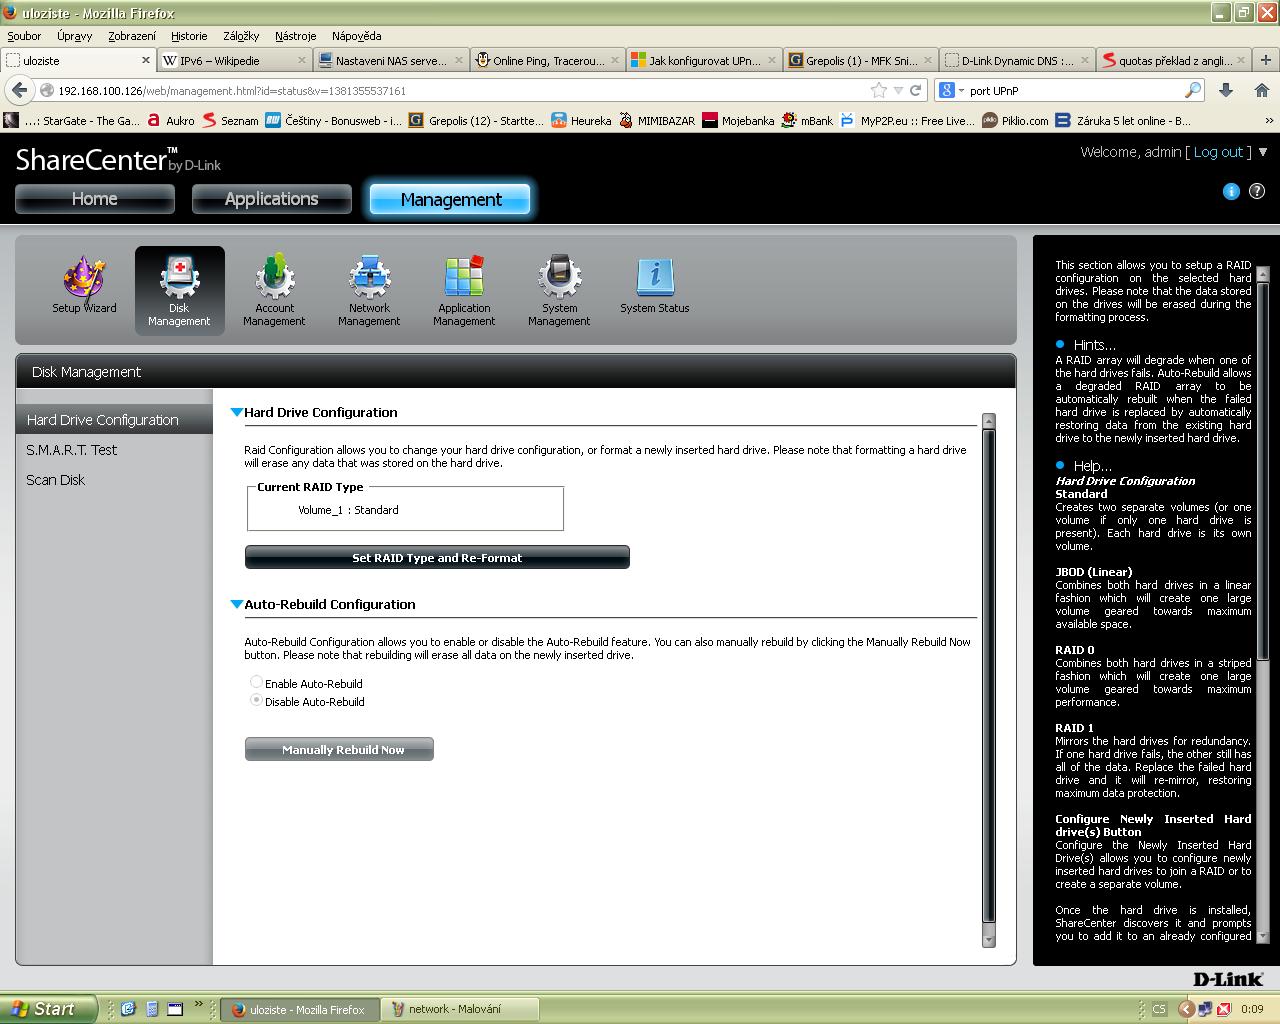
Task: Expand the quick launch overflow chevron
Action: point(199,1005)
